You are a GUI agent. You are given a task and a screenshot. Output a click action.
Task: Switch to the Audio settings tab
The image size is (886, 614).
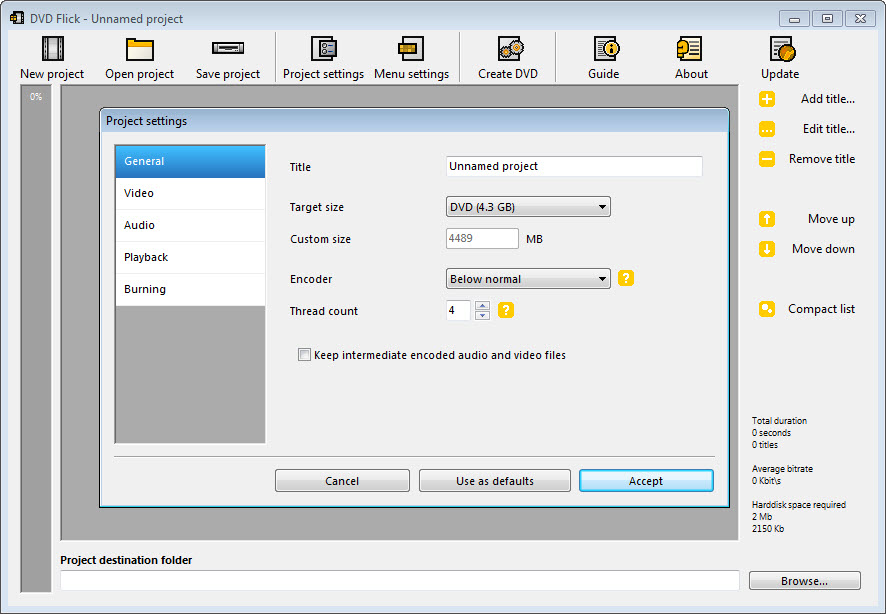tap(190, 225)
